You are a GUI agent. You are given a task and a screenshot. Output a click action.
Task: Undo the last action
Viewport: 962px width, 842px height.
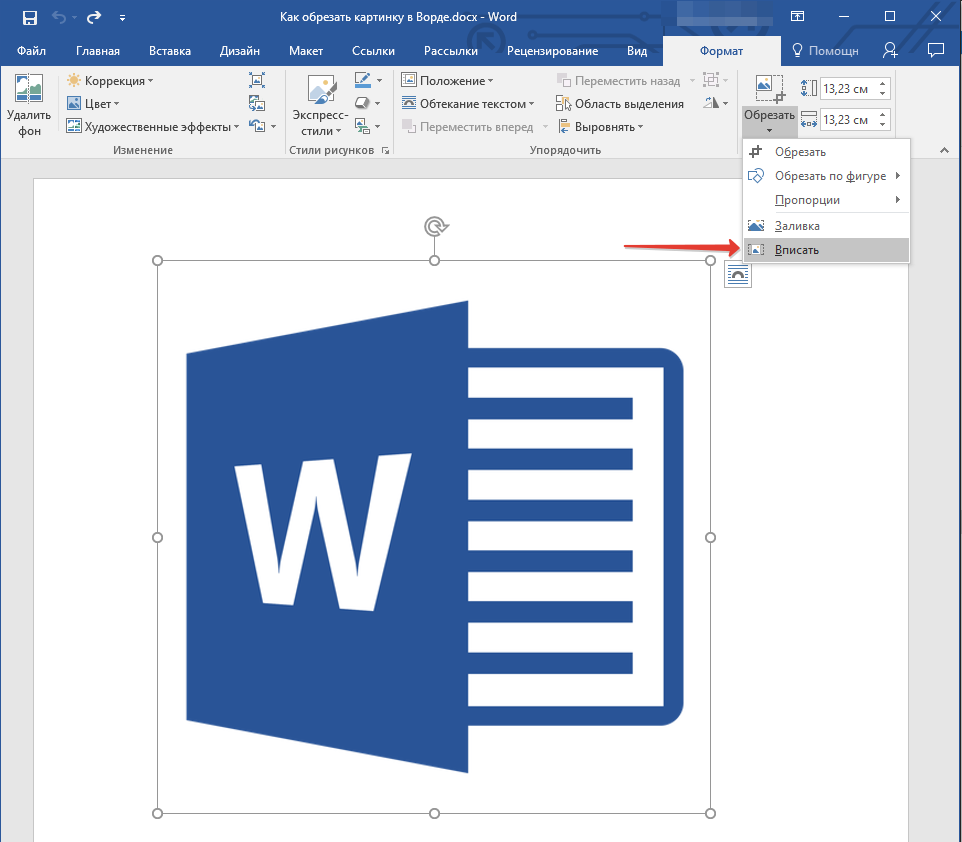click(x=59, y=17)
